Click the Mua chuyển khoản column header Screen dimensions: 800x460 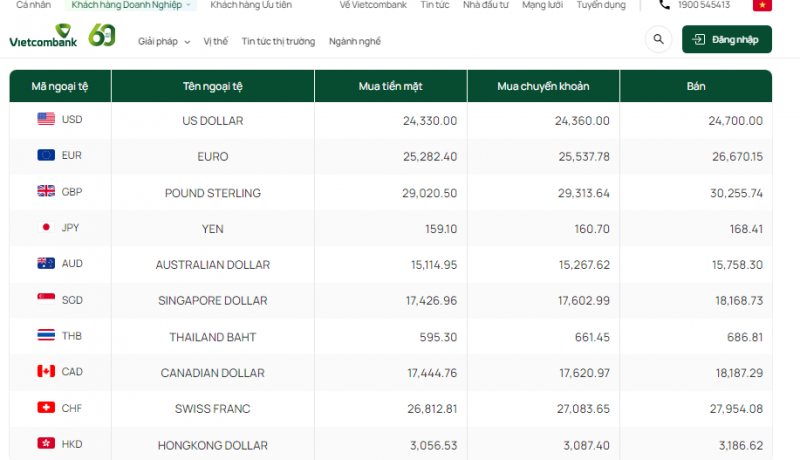coord(543,87)
